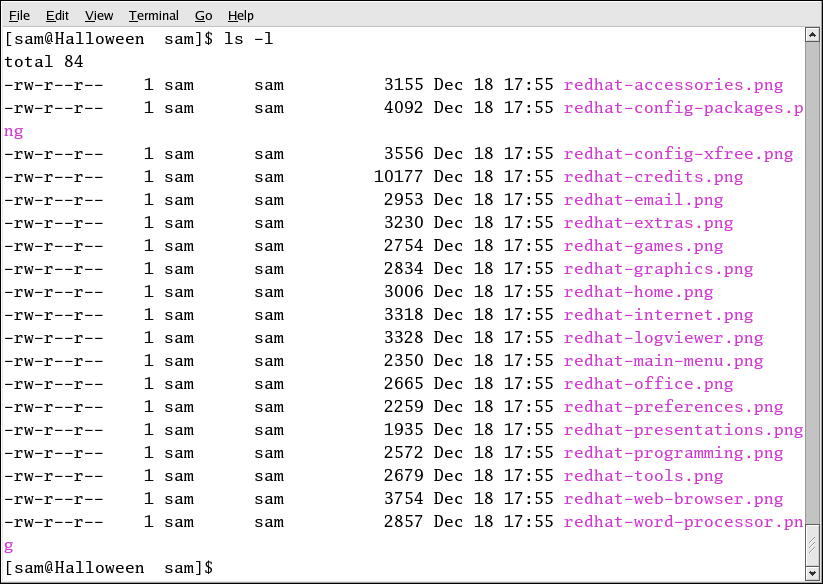Click the 'total 84' output line
This screenshot has width=823, height=584.
[x=44, y=62]
